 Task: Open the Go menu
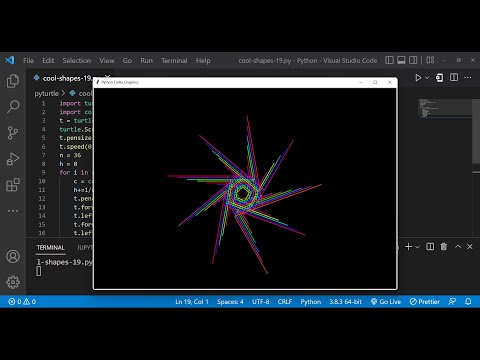(127, 61)
